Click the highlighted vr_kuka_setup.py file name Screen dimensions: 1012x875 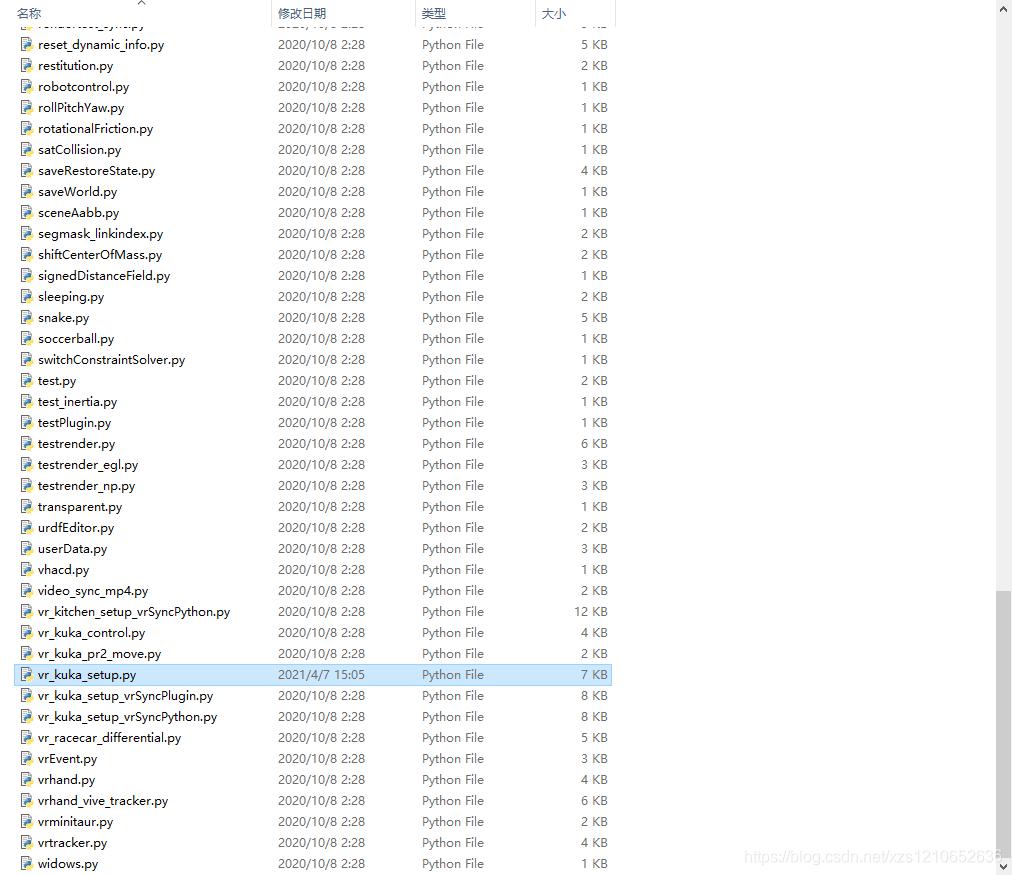point(86,674)
